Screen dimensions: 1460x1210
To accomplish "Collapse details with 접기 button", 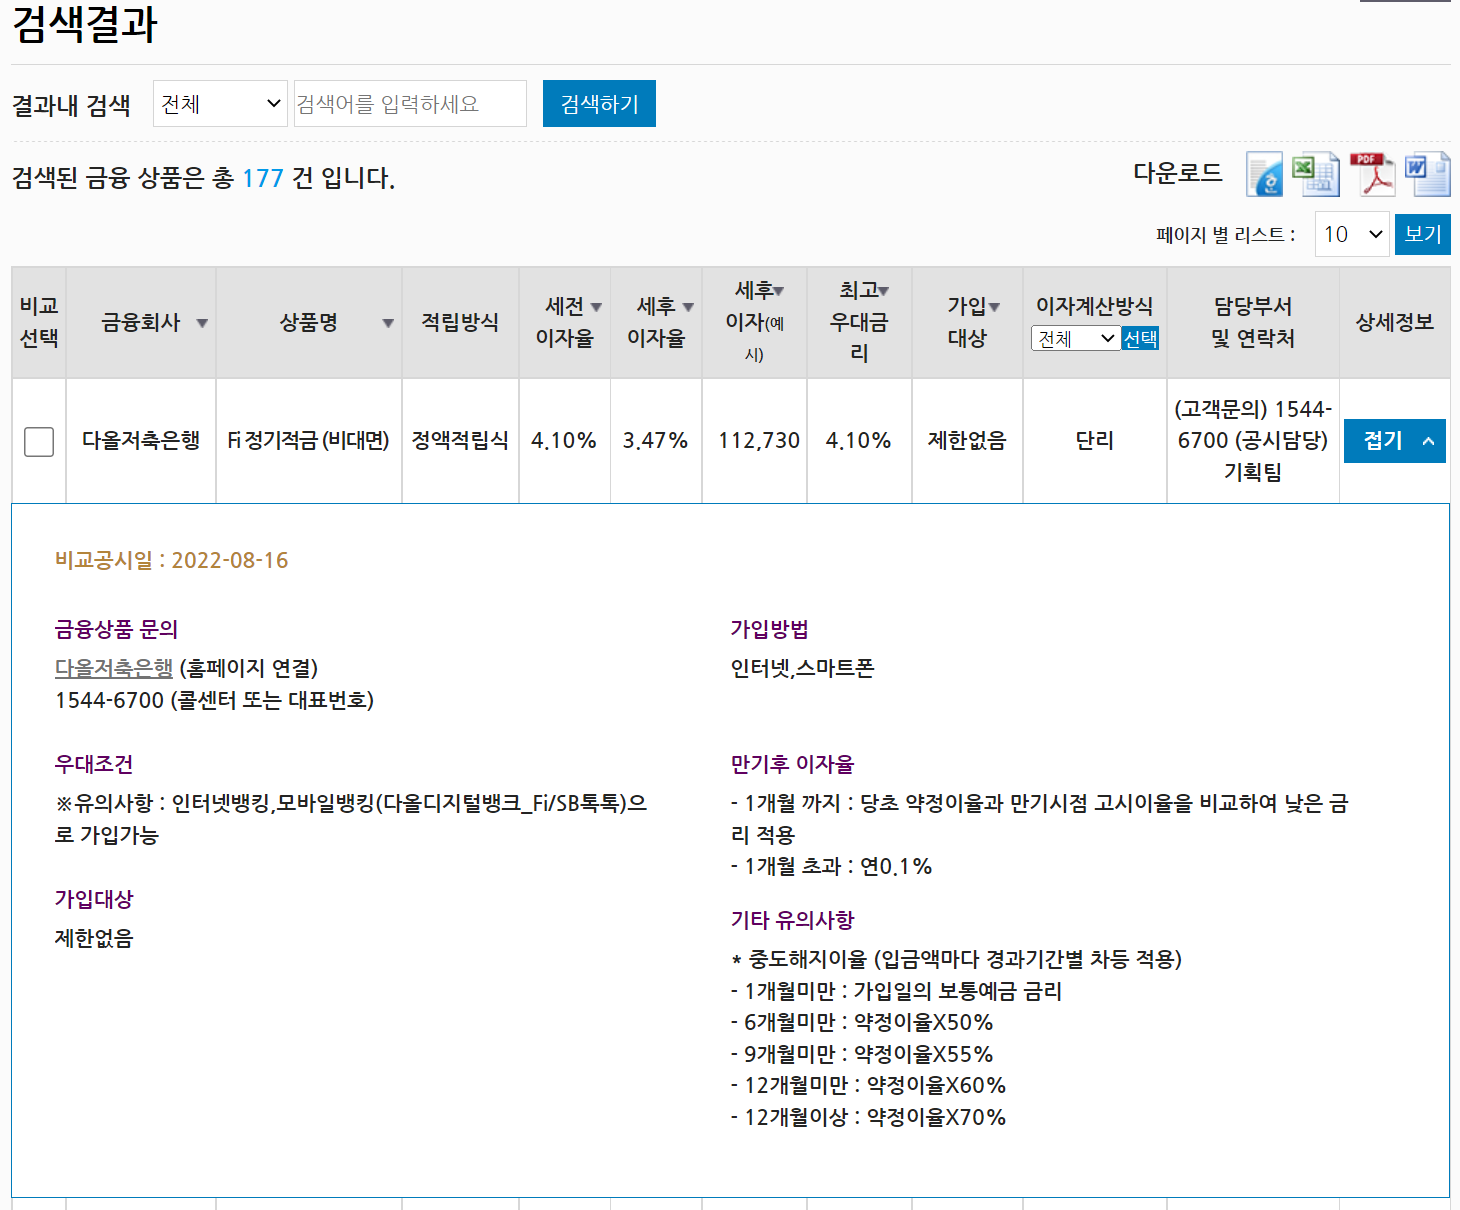I will tap(1395, 441).
